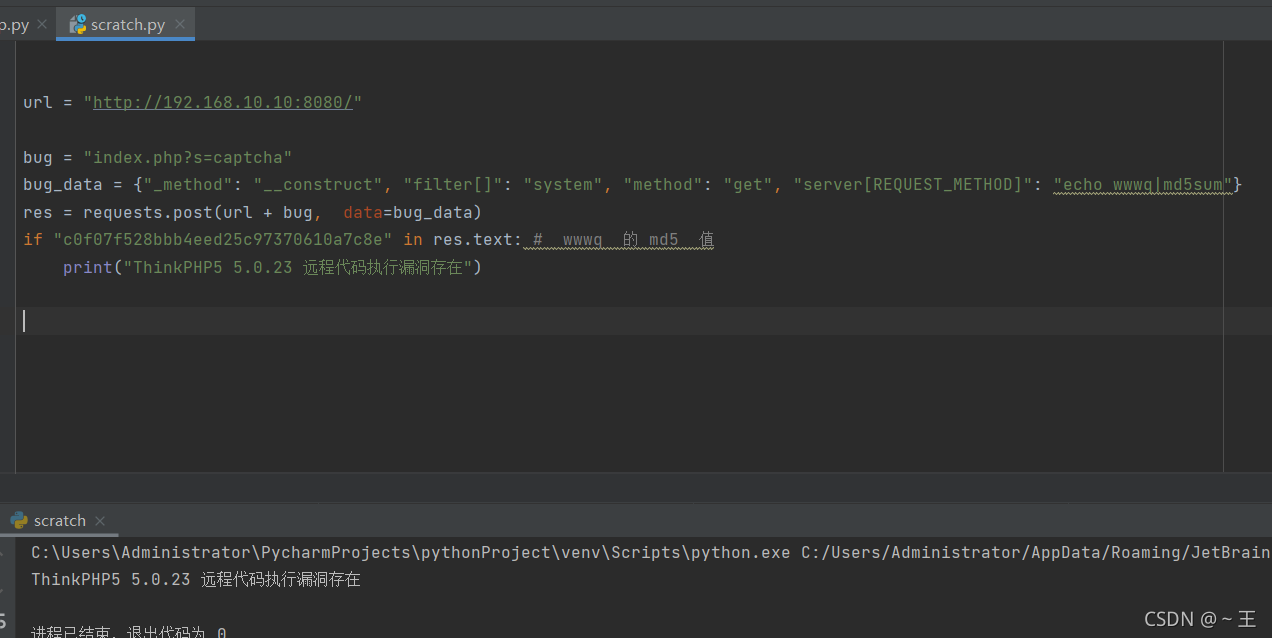Click the data=bug_data argument

pos(408,212)
